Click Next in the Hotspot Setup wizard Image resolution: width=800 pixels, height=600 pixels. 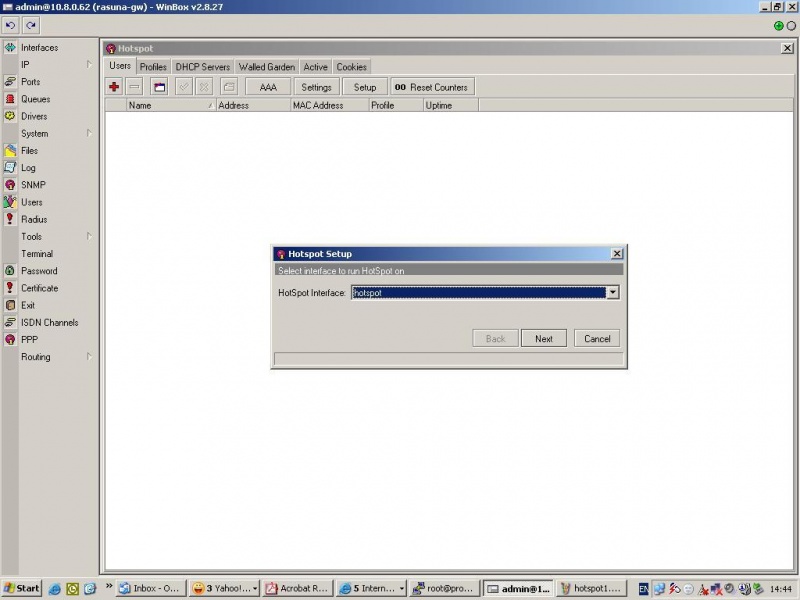point(543,338)
